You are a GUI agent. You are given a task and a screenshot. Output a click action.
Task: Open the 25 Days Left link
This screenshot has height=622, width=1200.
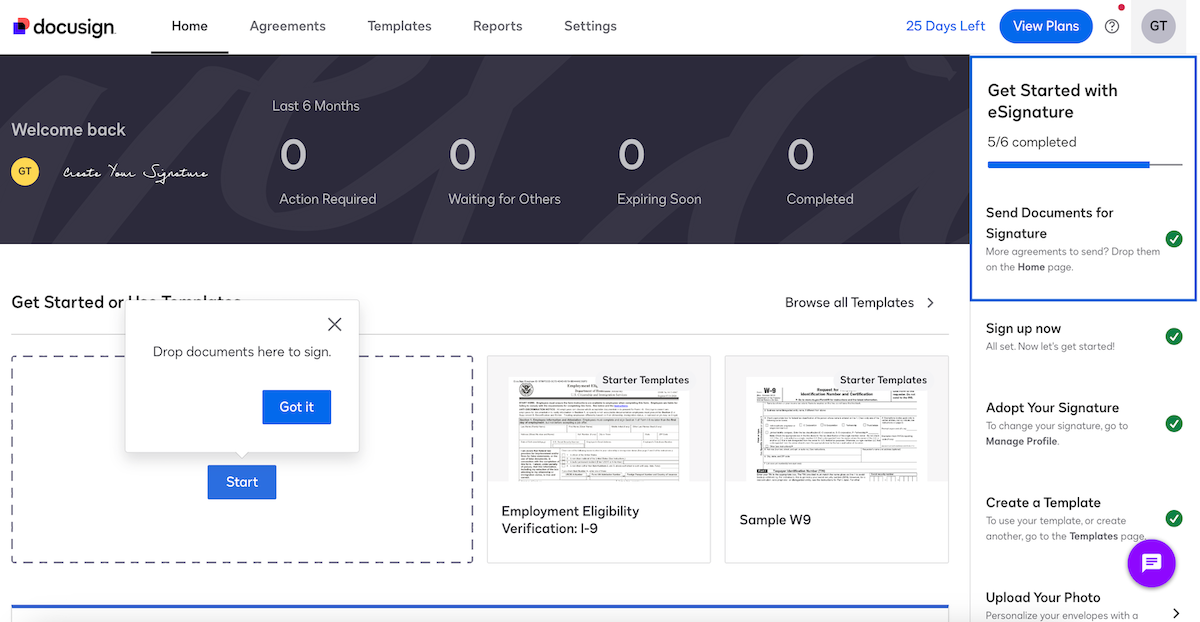click(945, 26)
